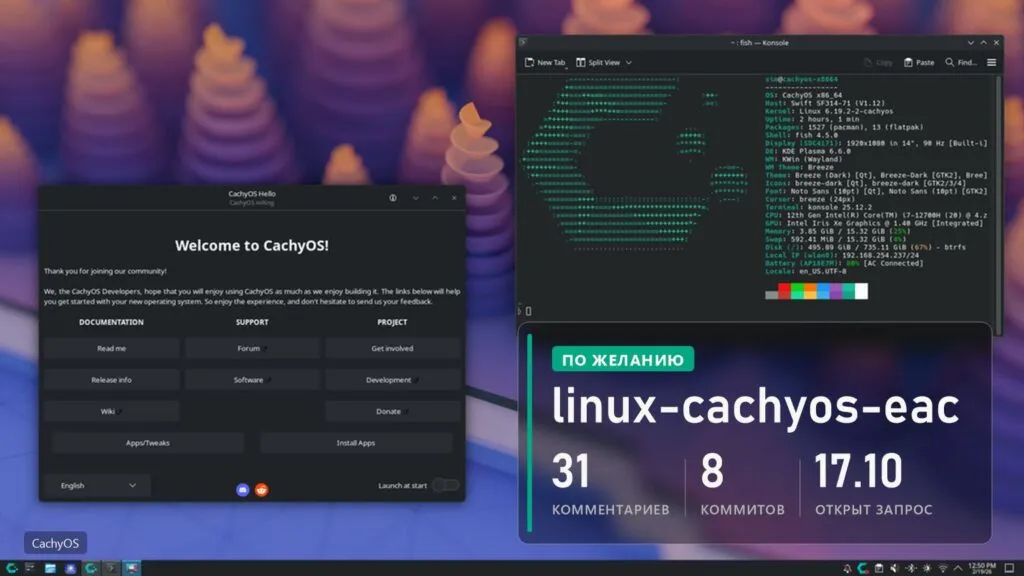Click New Tab in Konsole toolbar
1024x576 pixels.
coord(545,63)
